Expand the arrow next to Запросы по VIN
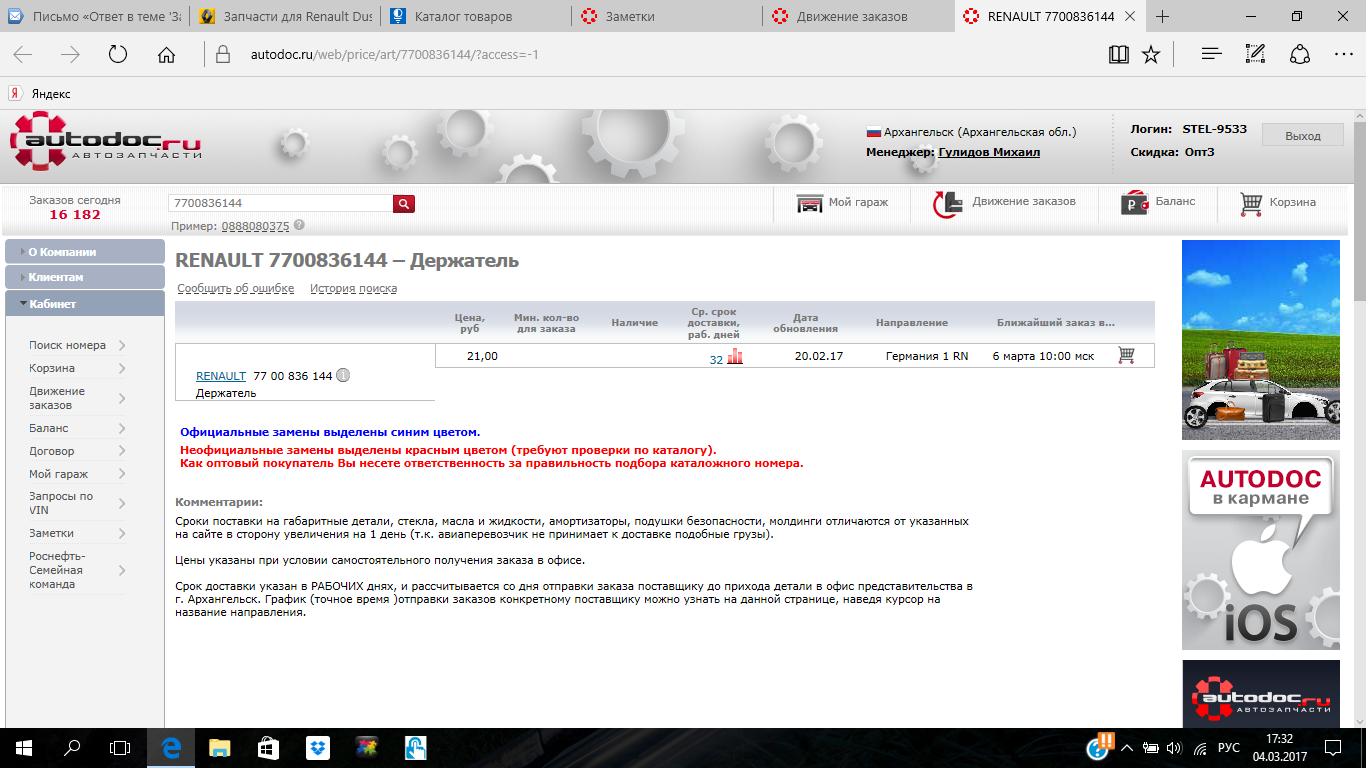Viewport: 1366px width, 768px height. point(121,503)
